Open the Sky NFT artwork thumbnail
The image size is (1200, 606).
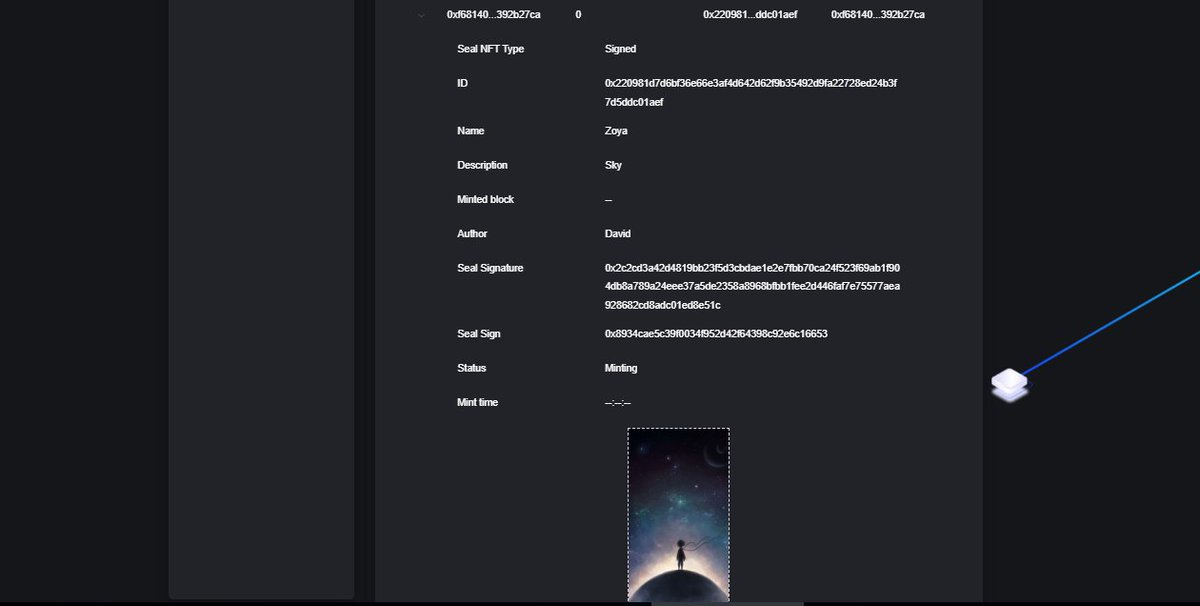pyautogui.click(x=678, y=515)
